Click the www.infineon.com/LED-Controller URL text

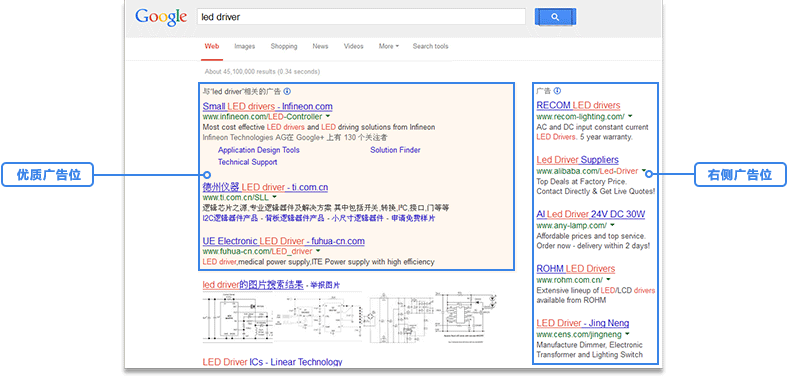coord(263,116)
